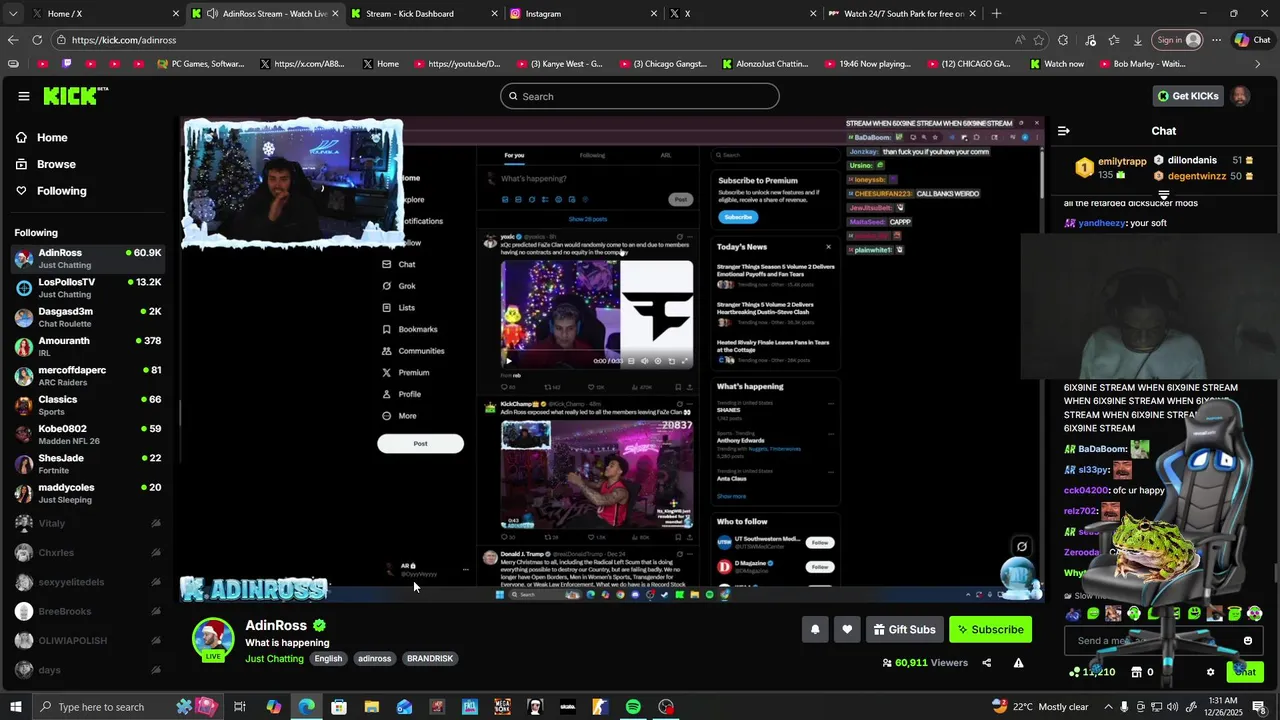This screenshot has height=720, width=1280.
Task: Click the Just Chatting category link
Action: click(274, 659)
